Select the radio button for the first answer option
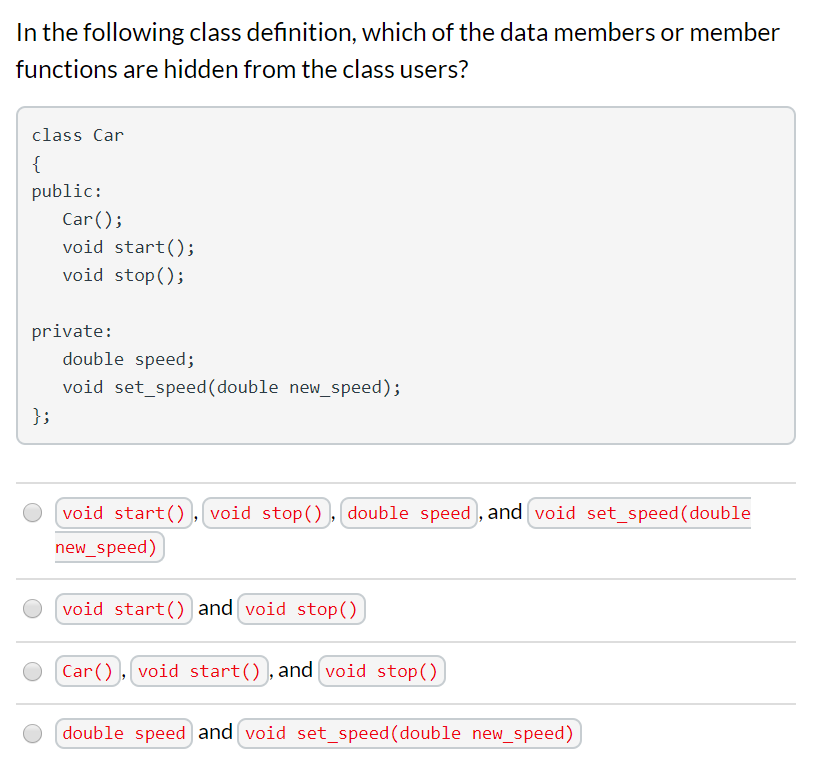Screen dimensions: 820x775 (32, 512)
